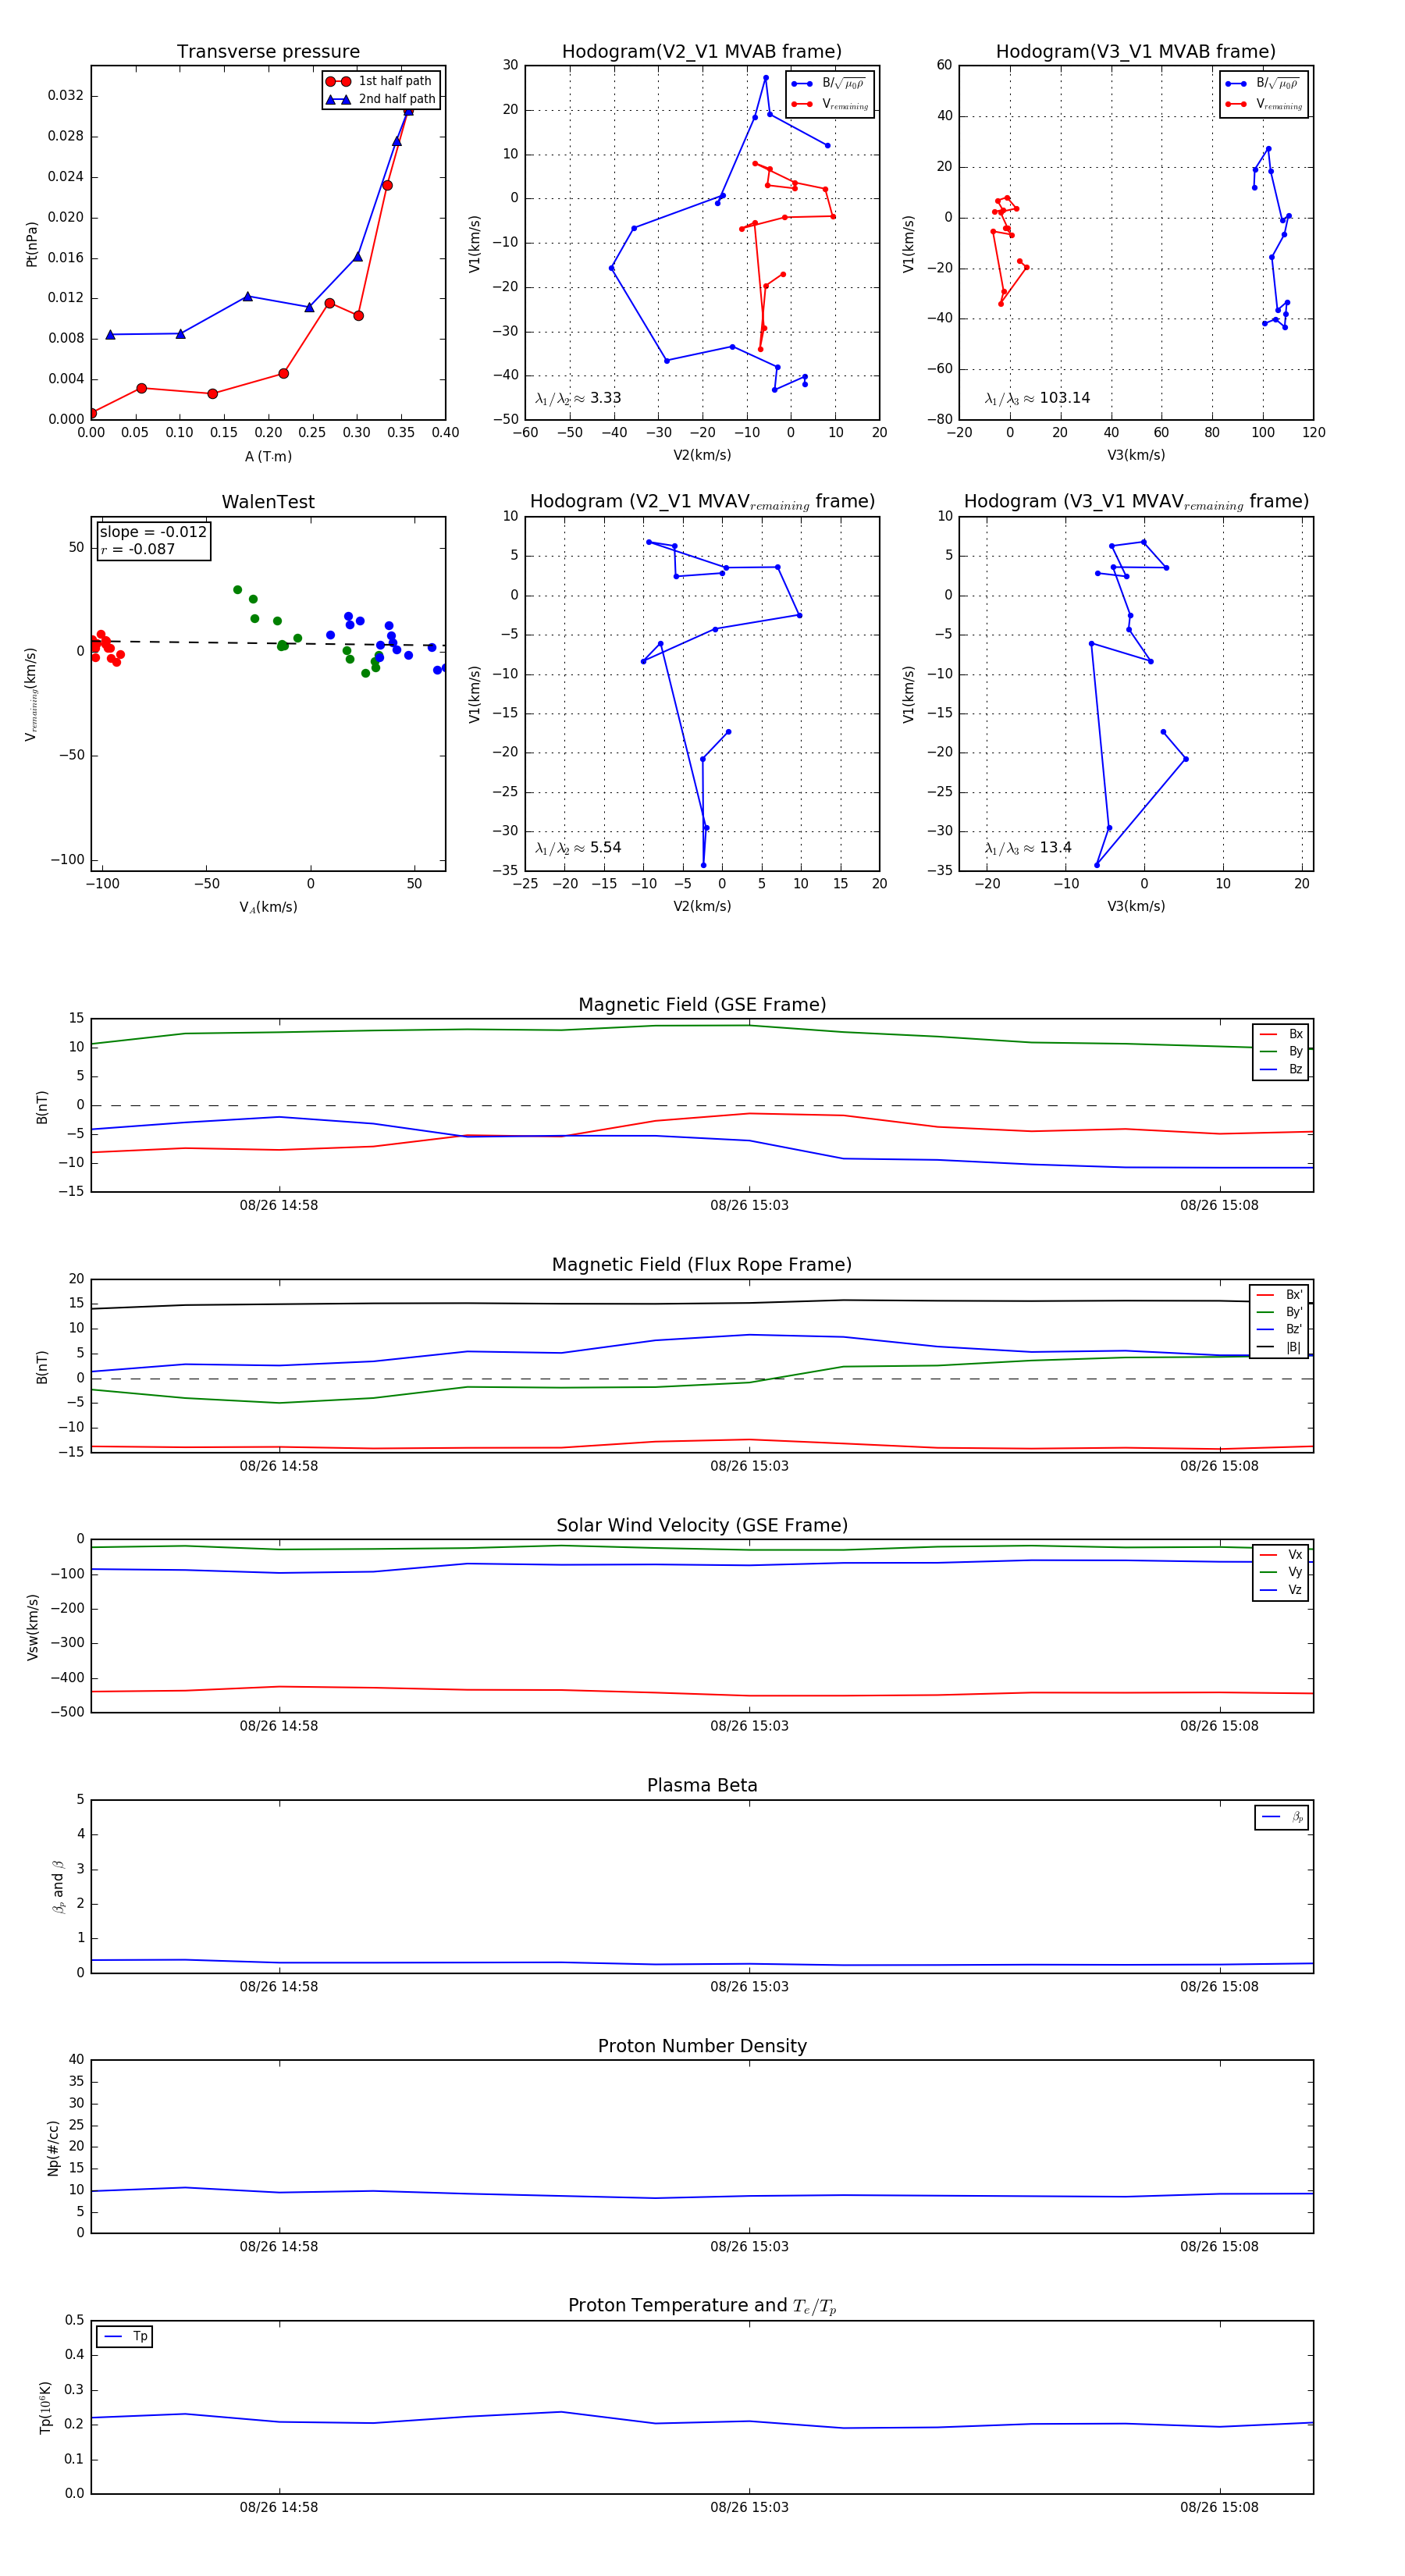Select '2nd half path' legend entry

point(381,99)
